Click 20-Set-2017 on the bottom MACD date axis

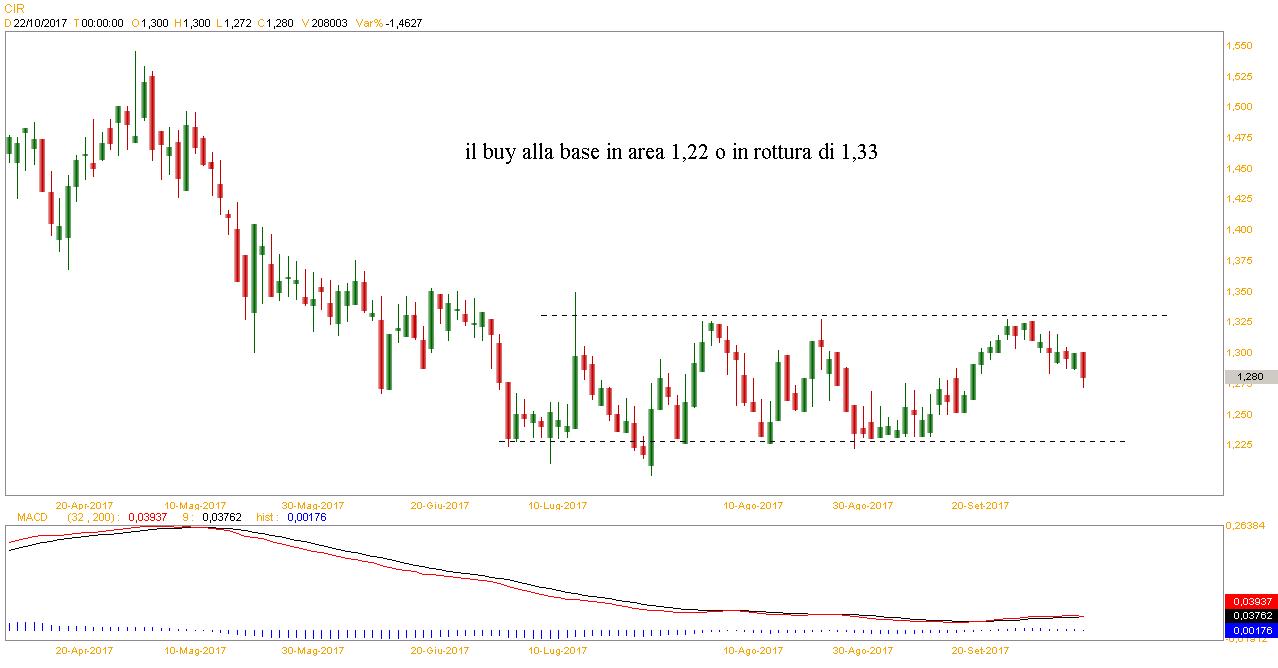coord(980,651)
